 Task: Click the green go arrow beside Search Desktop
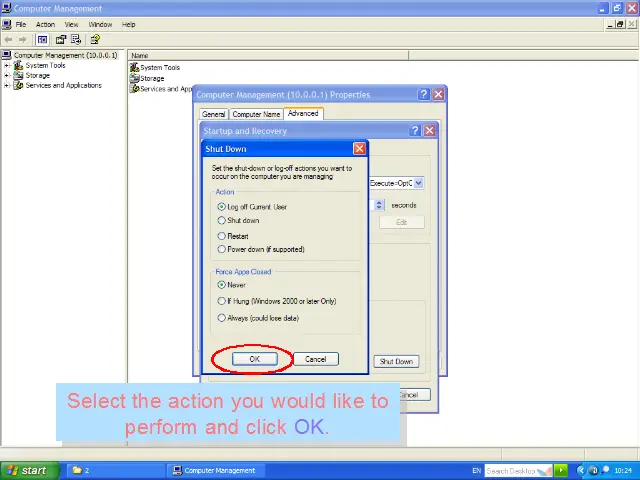(x=561, y=471)
